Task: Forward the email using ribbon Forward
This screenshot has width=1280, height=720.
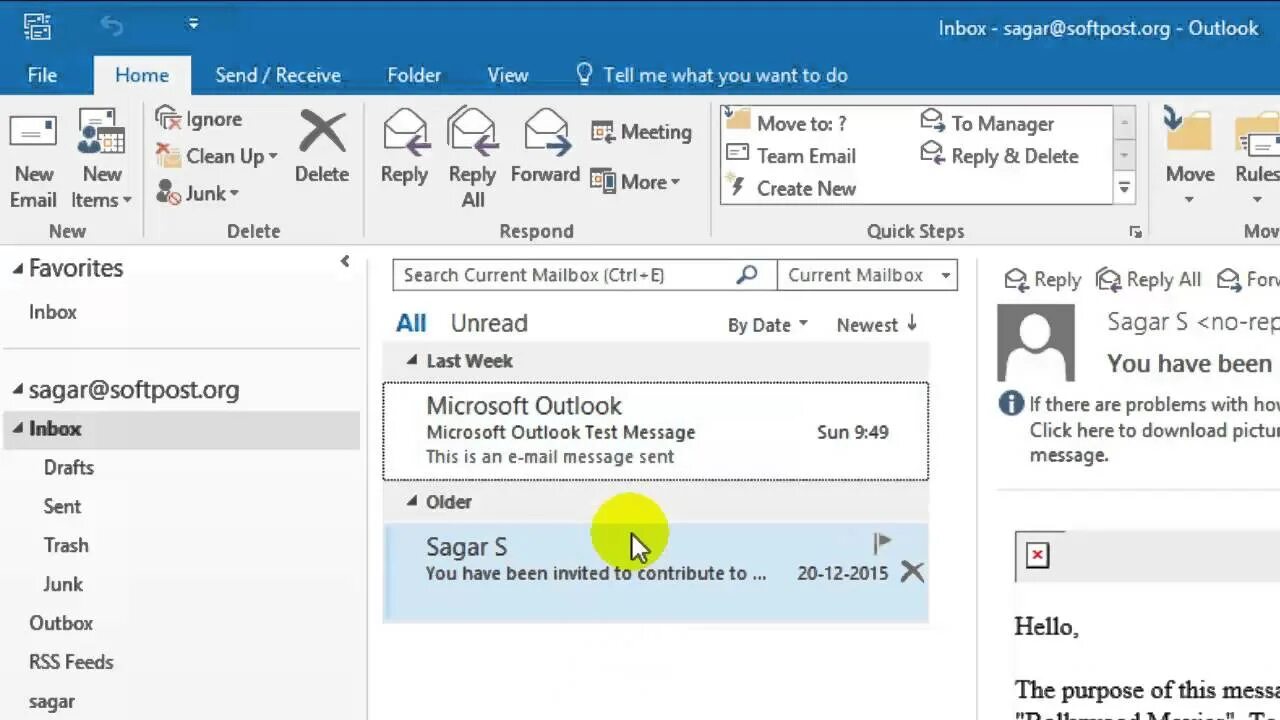Action: tap(545, 148)
